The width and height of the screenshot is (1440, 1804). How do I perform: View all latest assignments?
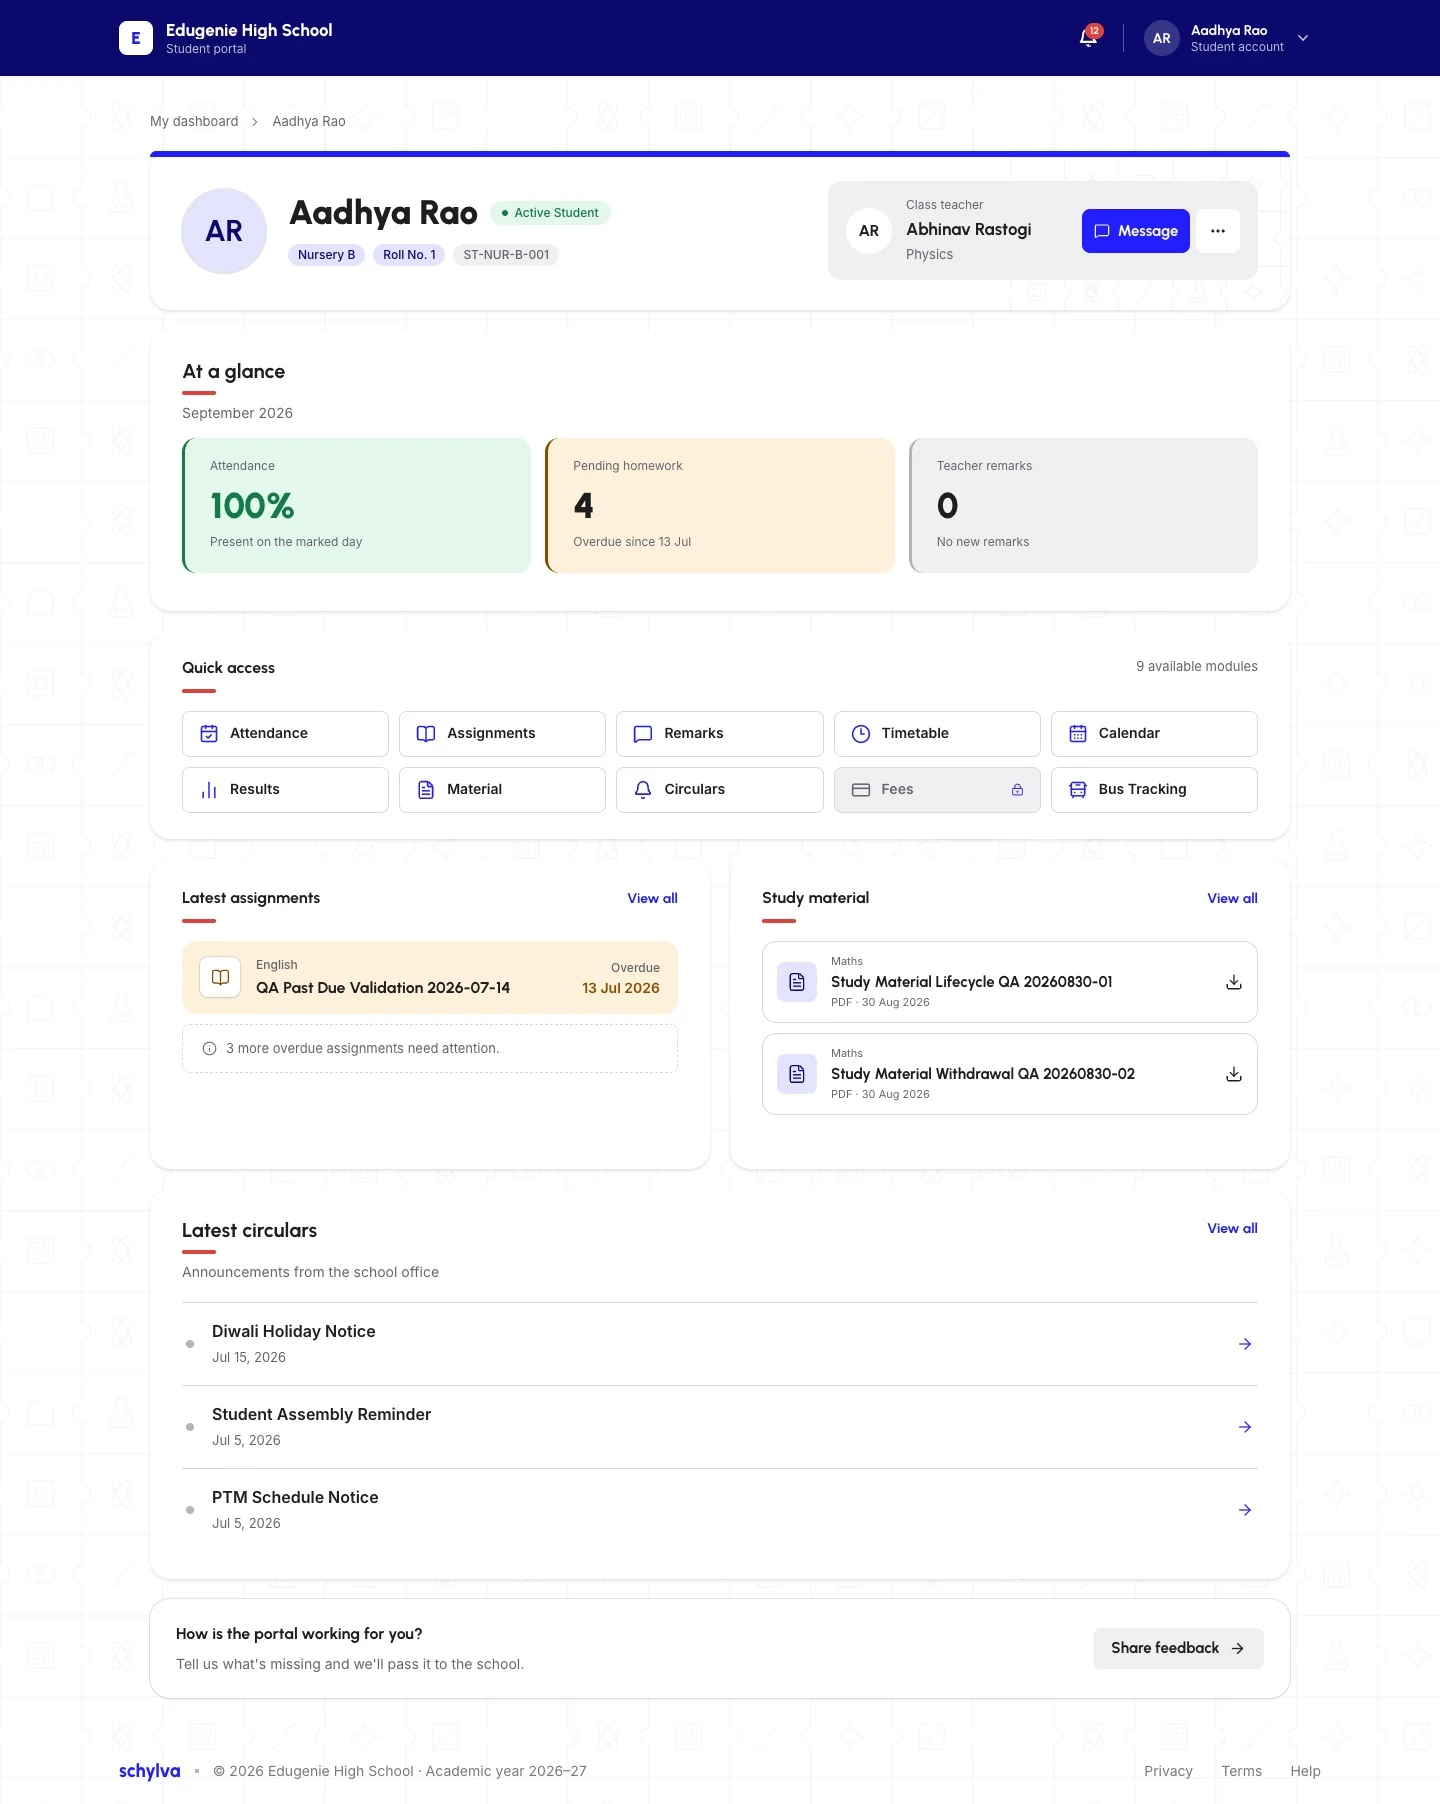tap(652, 898)
